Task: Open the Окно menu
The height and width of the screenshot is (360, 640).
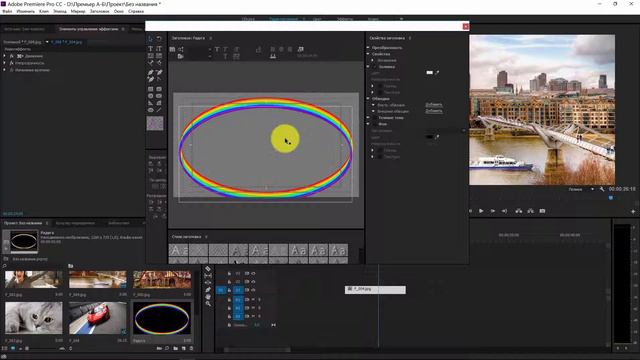Action: pyautogui.click(x=119, y=11)
